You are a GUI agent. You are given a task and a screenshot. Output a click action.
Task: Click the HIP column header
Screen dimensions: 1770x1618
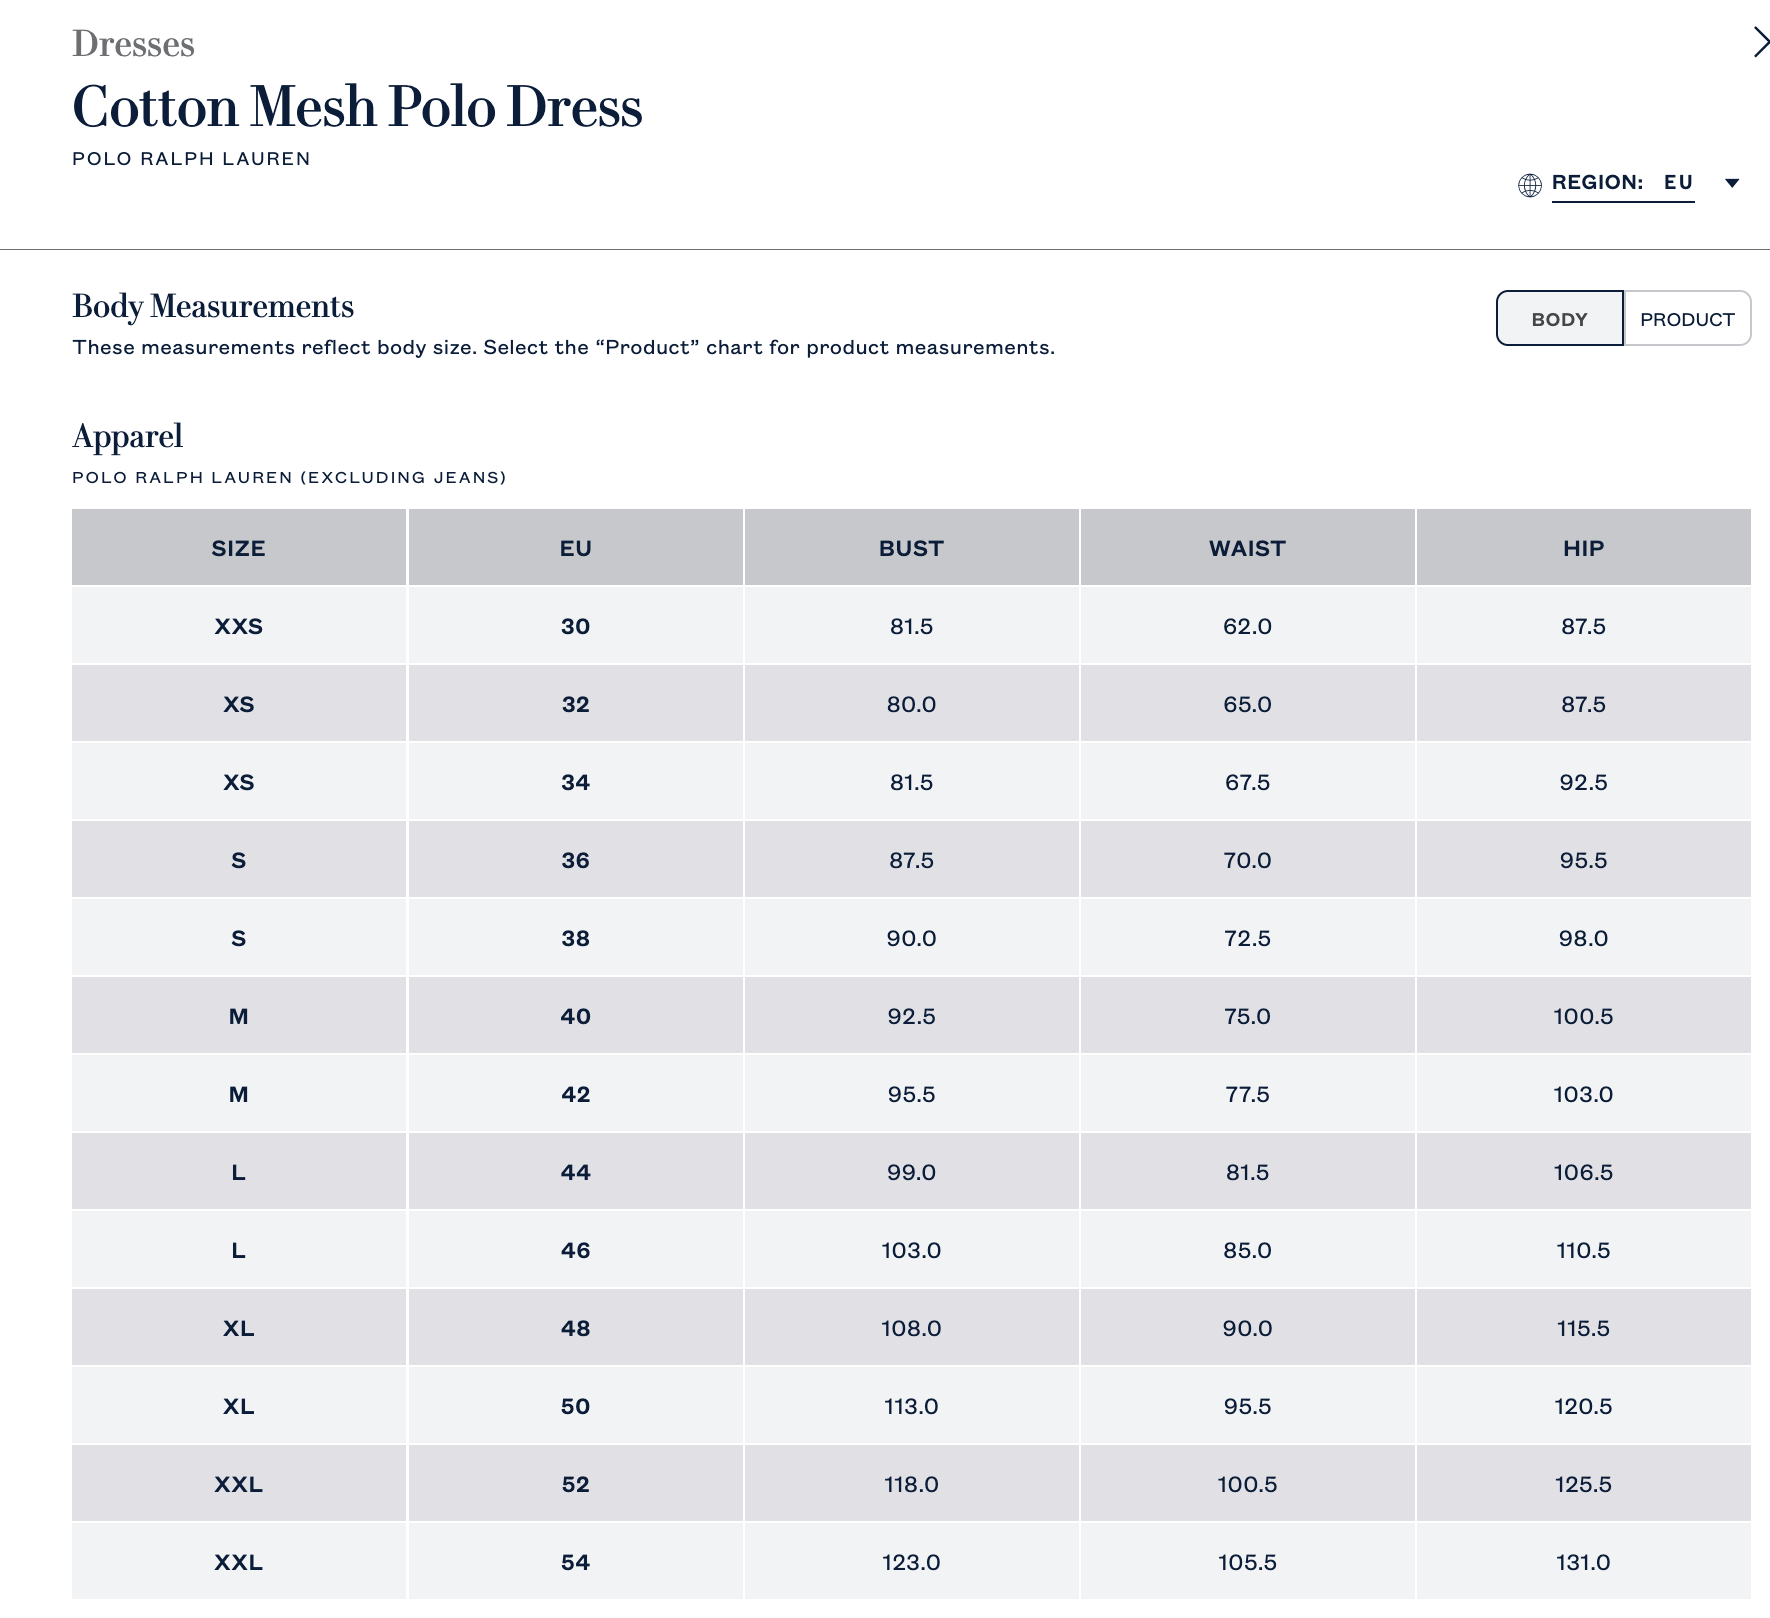point(1583,548)
